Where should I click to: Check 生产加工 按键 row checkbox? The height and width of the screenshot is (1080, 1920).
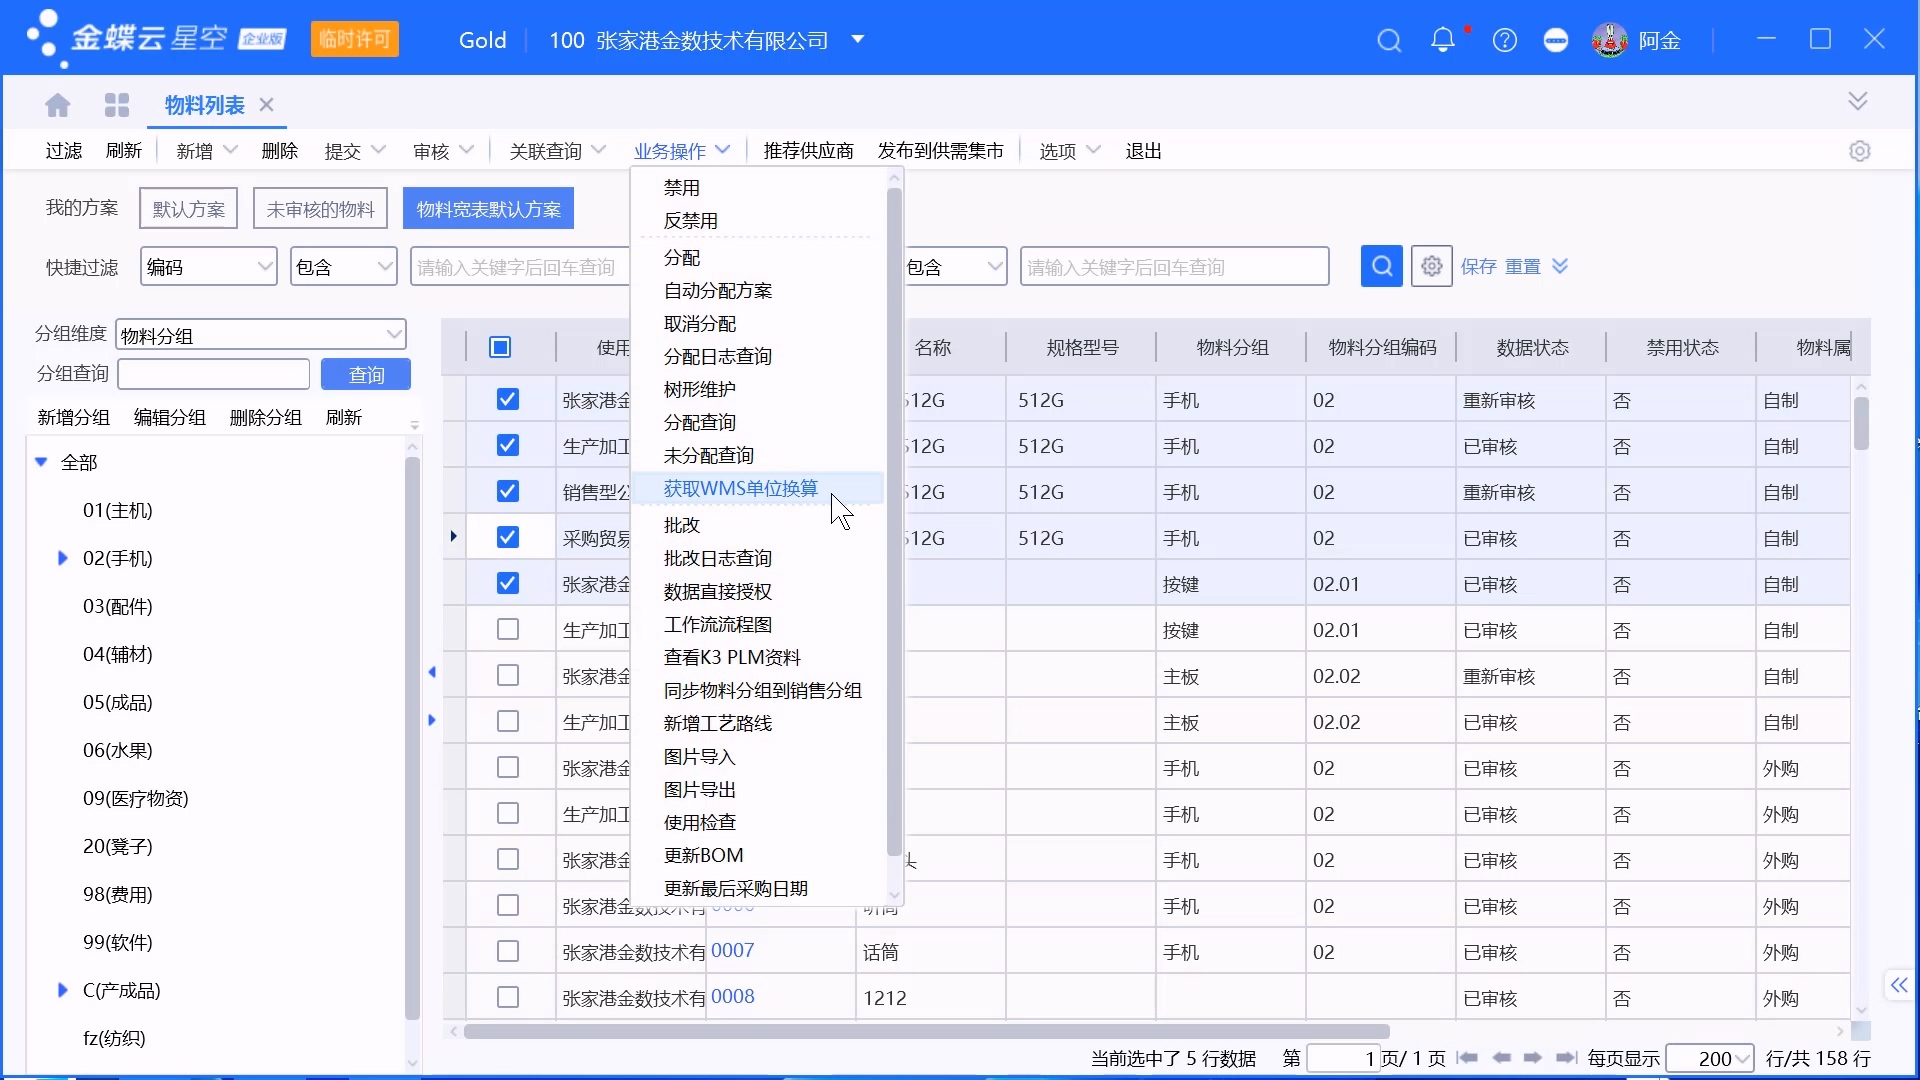point(508,629)
